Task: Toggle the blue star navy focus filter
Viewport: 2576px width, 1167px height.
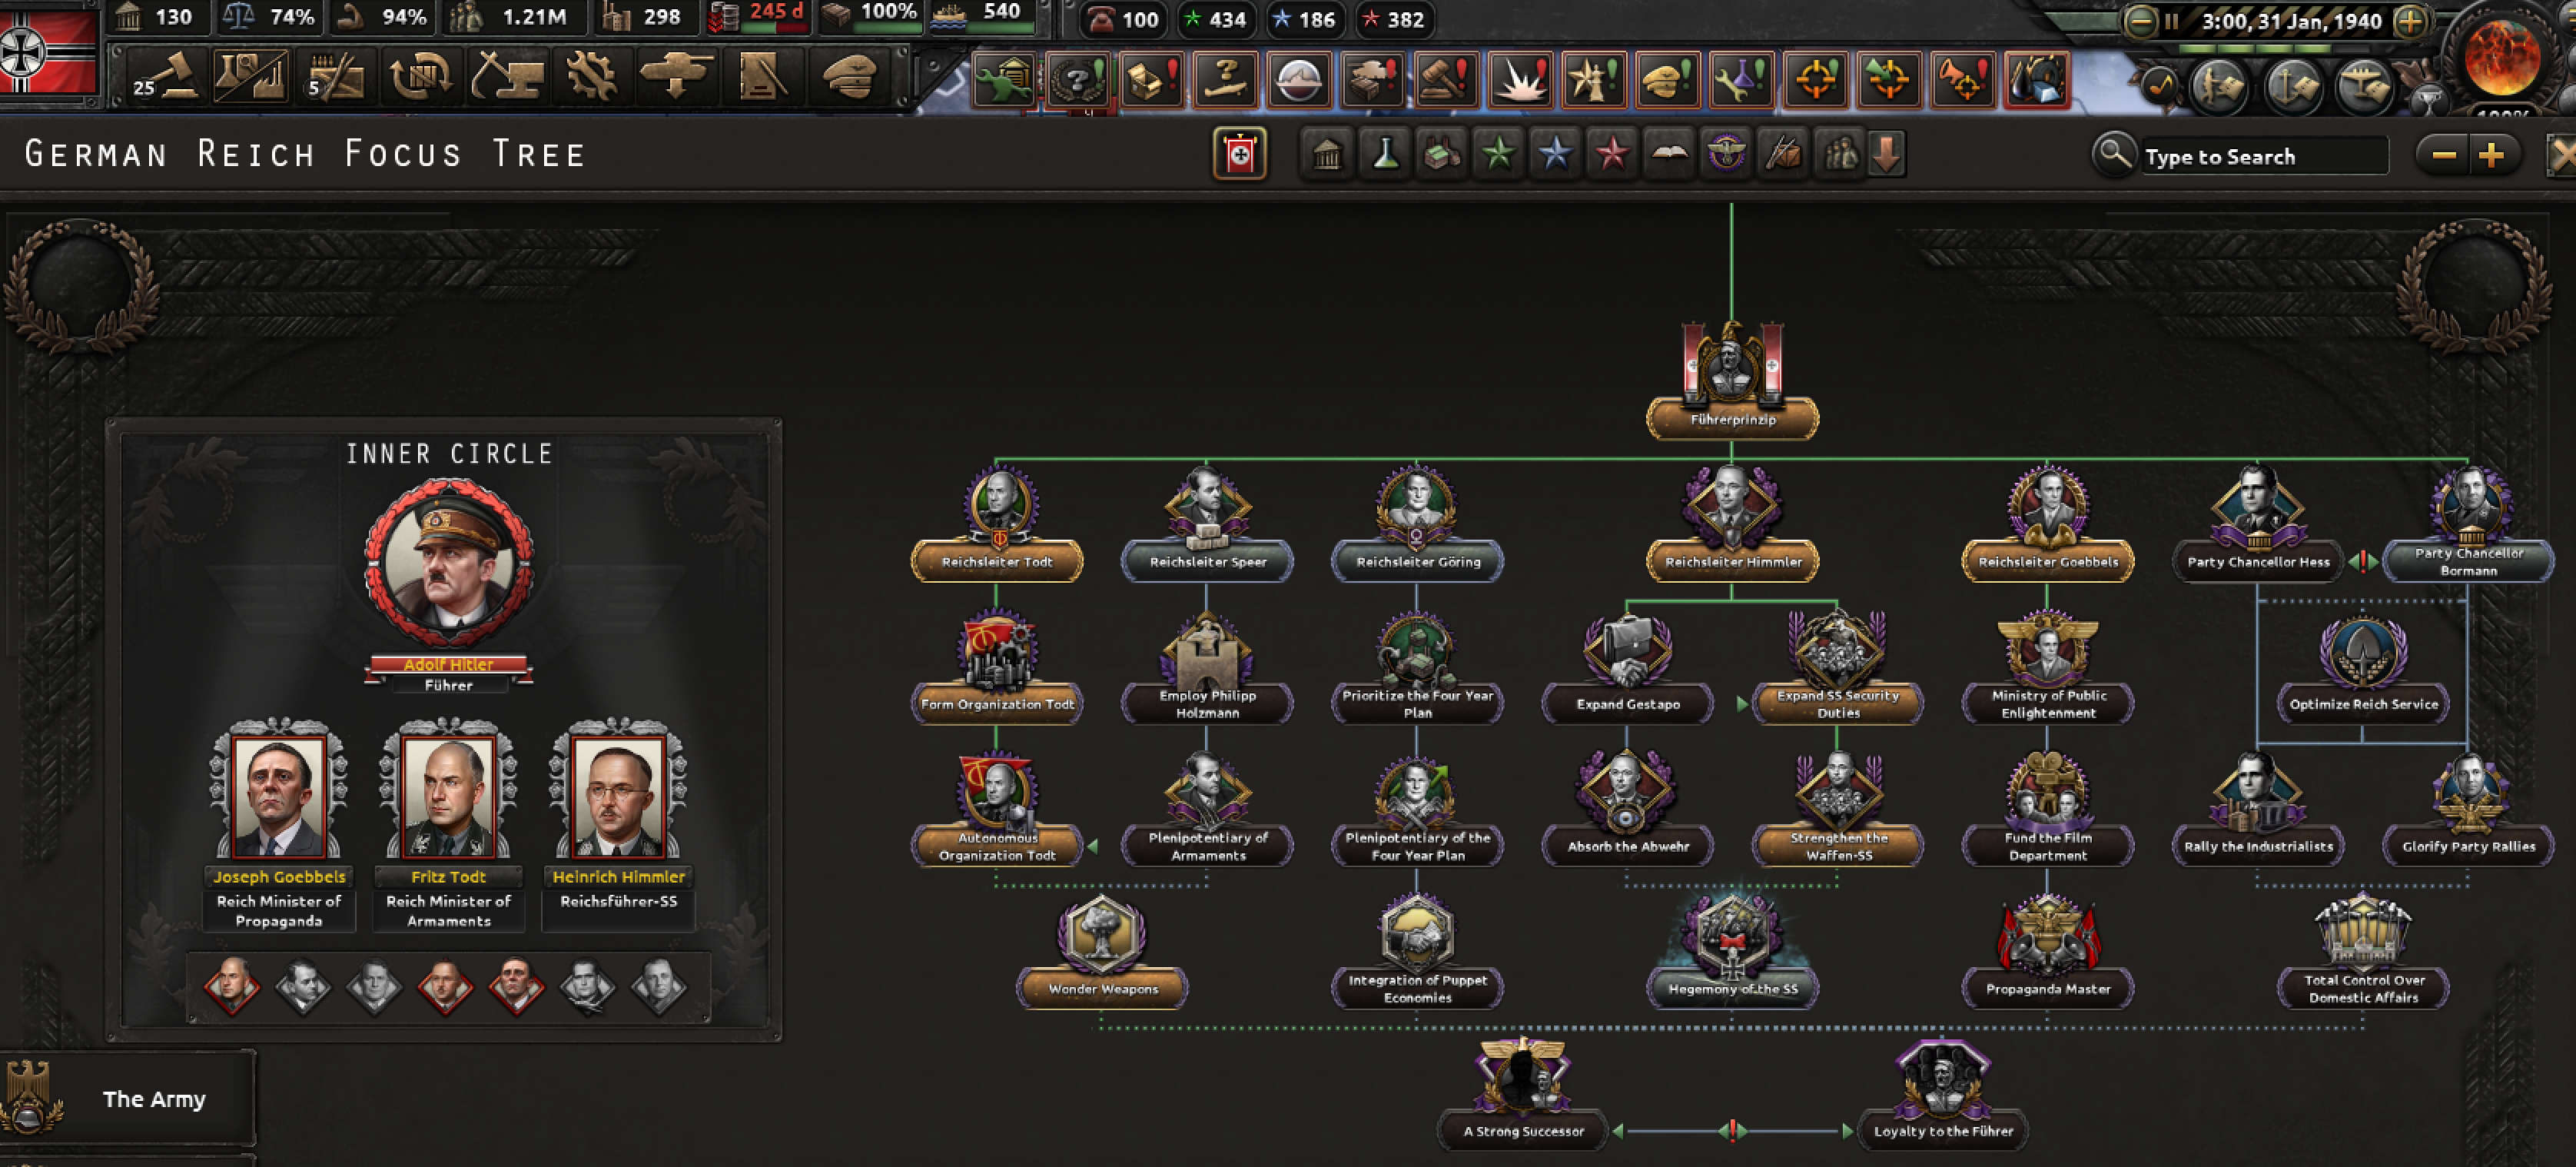Action: tap(1555, 154)
